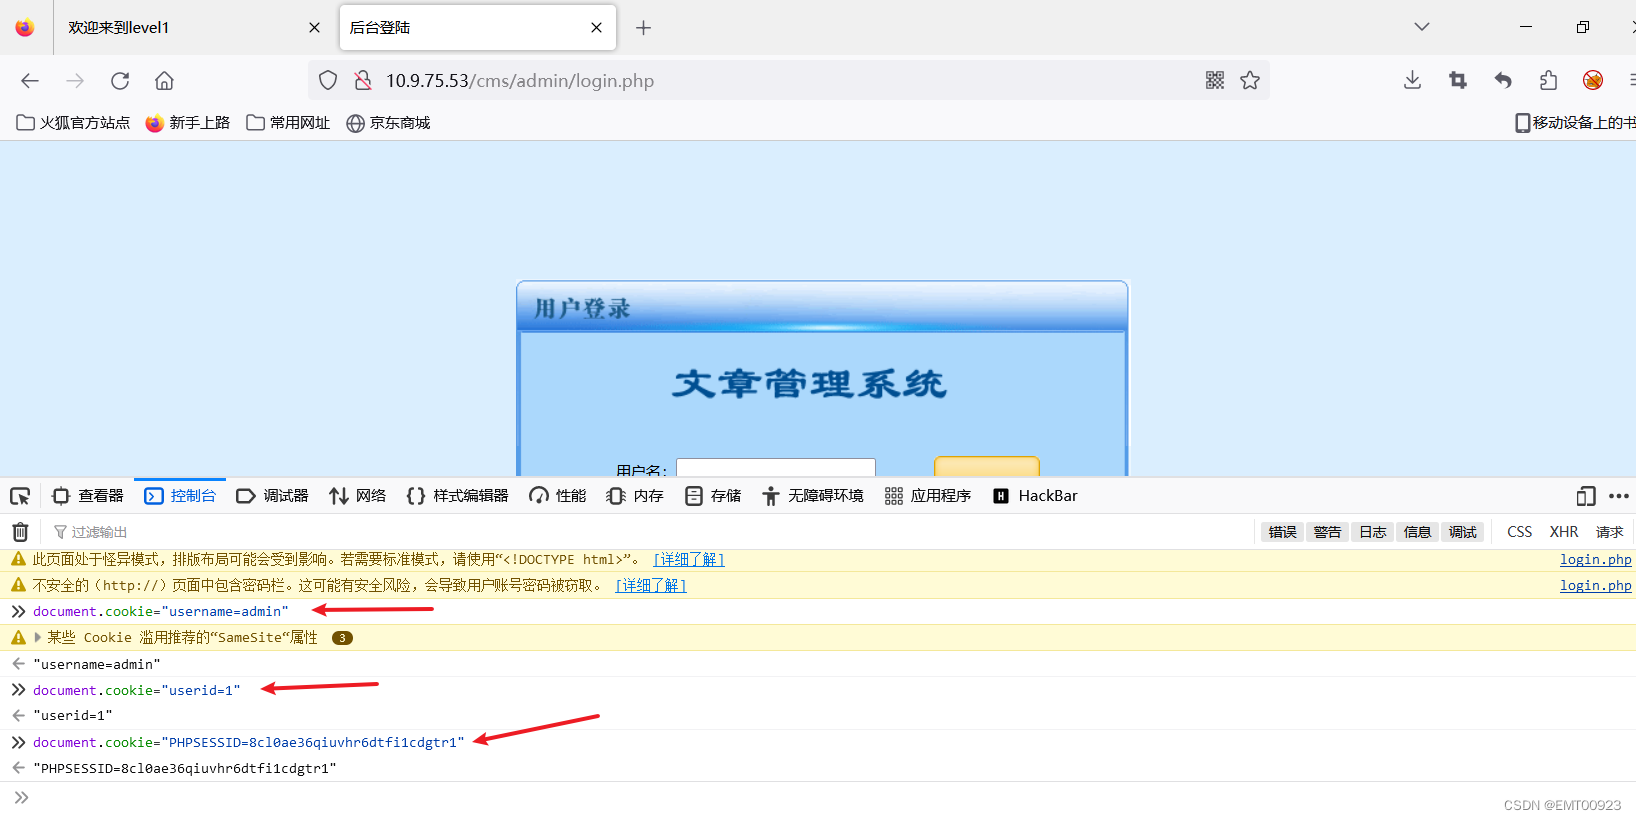Screen dimensions: 1636x820
Task: Open the 火狐官方站点 bookmark folder
Action: (x=73, y=123)
